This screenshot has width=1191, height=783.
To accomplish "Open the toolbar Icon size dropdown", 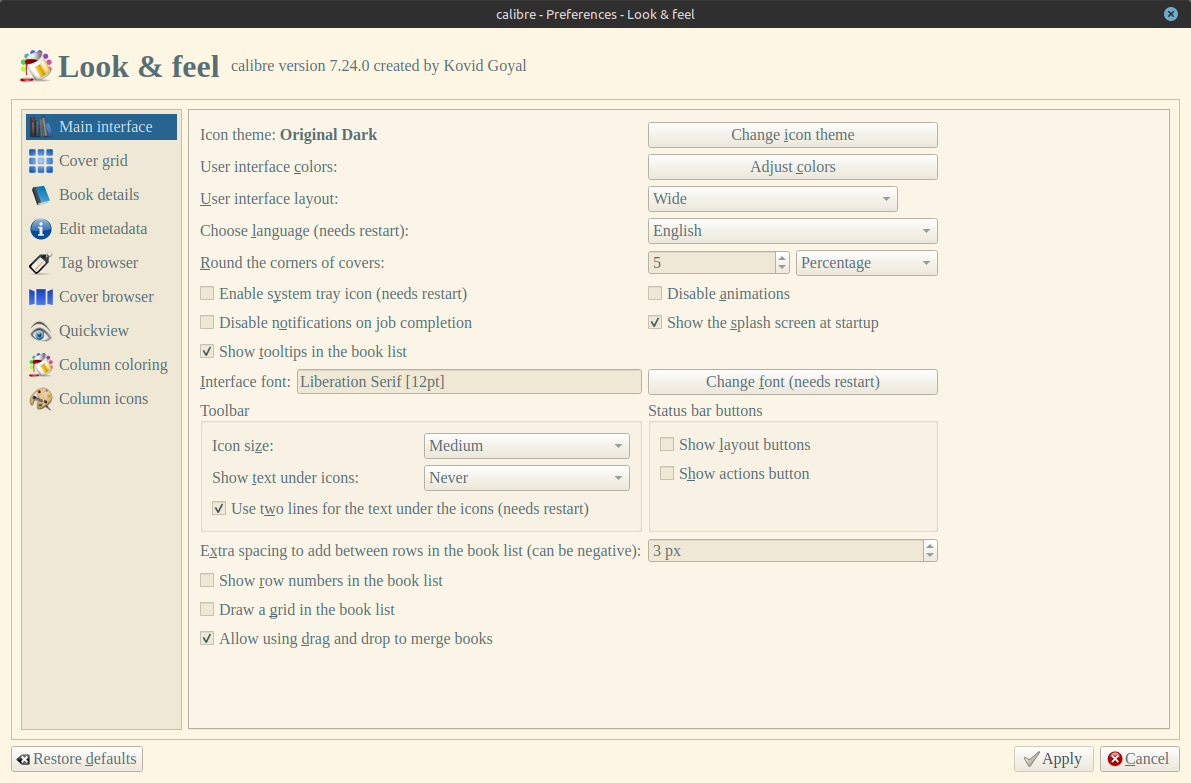I will pos(526,446).
